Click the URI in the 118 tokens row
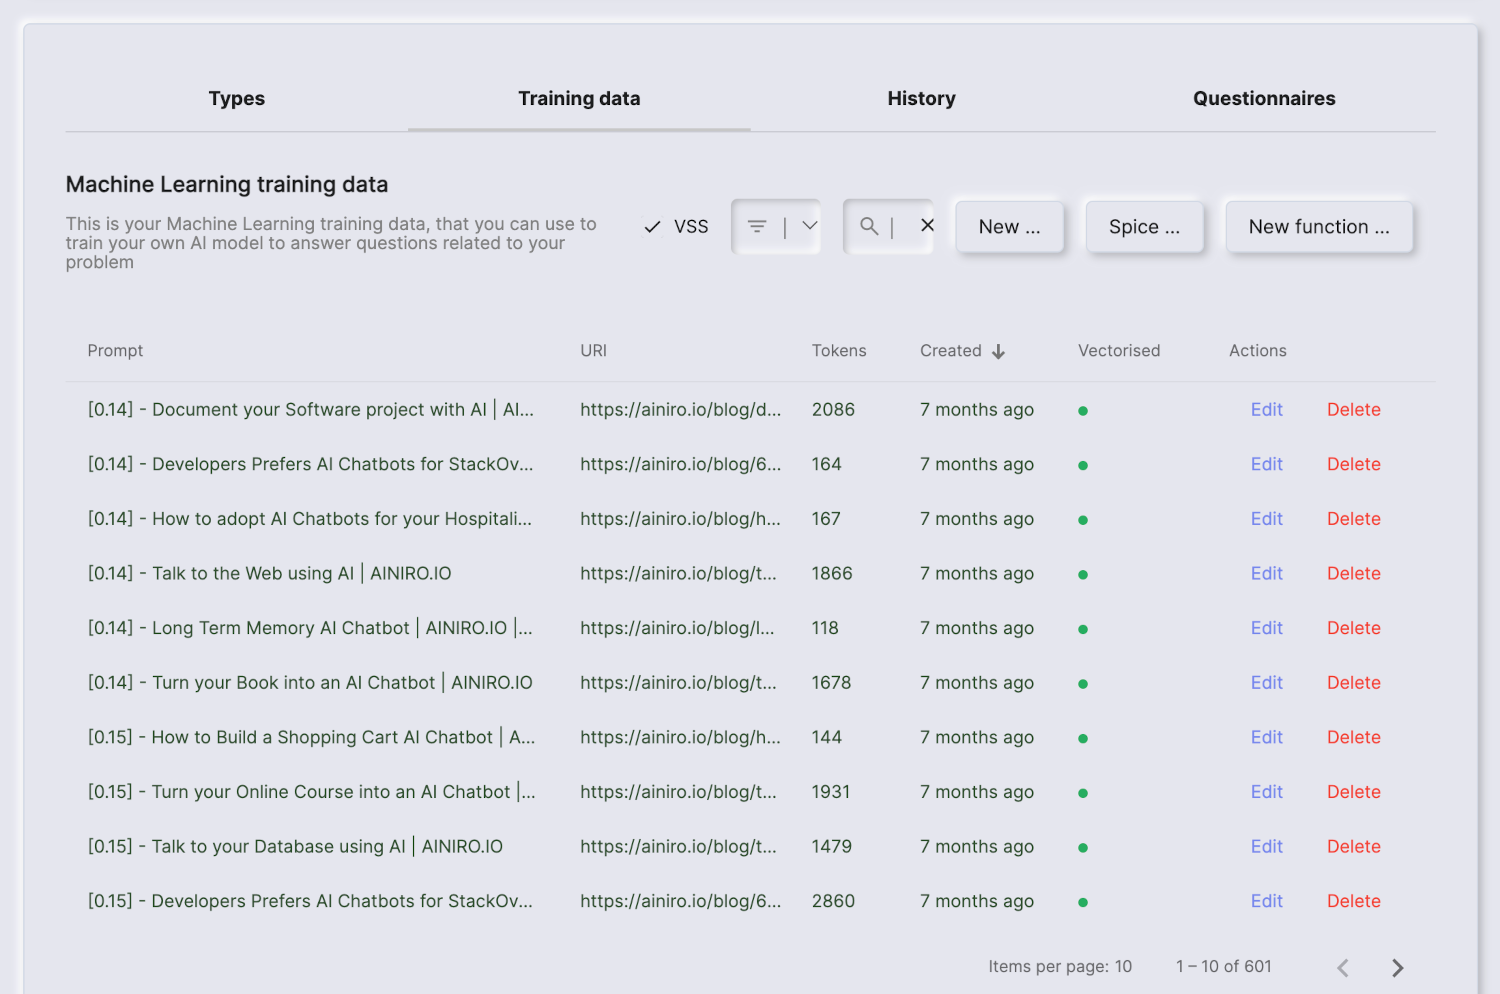This screenshot has height=994, width=1500. click(x=677, y=628)
